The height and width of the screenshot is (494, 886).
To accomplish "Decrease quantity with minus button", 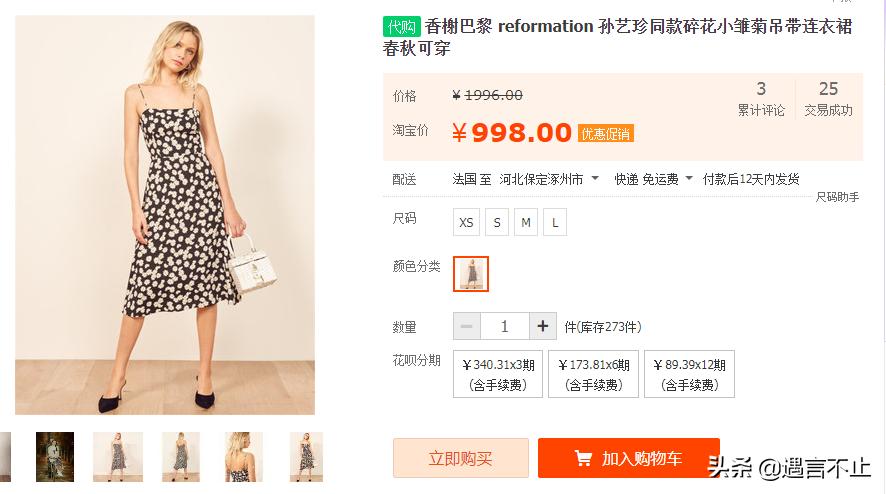I will (x=467, y=326).
